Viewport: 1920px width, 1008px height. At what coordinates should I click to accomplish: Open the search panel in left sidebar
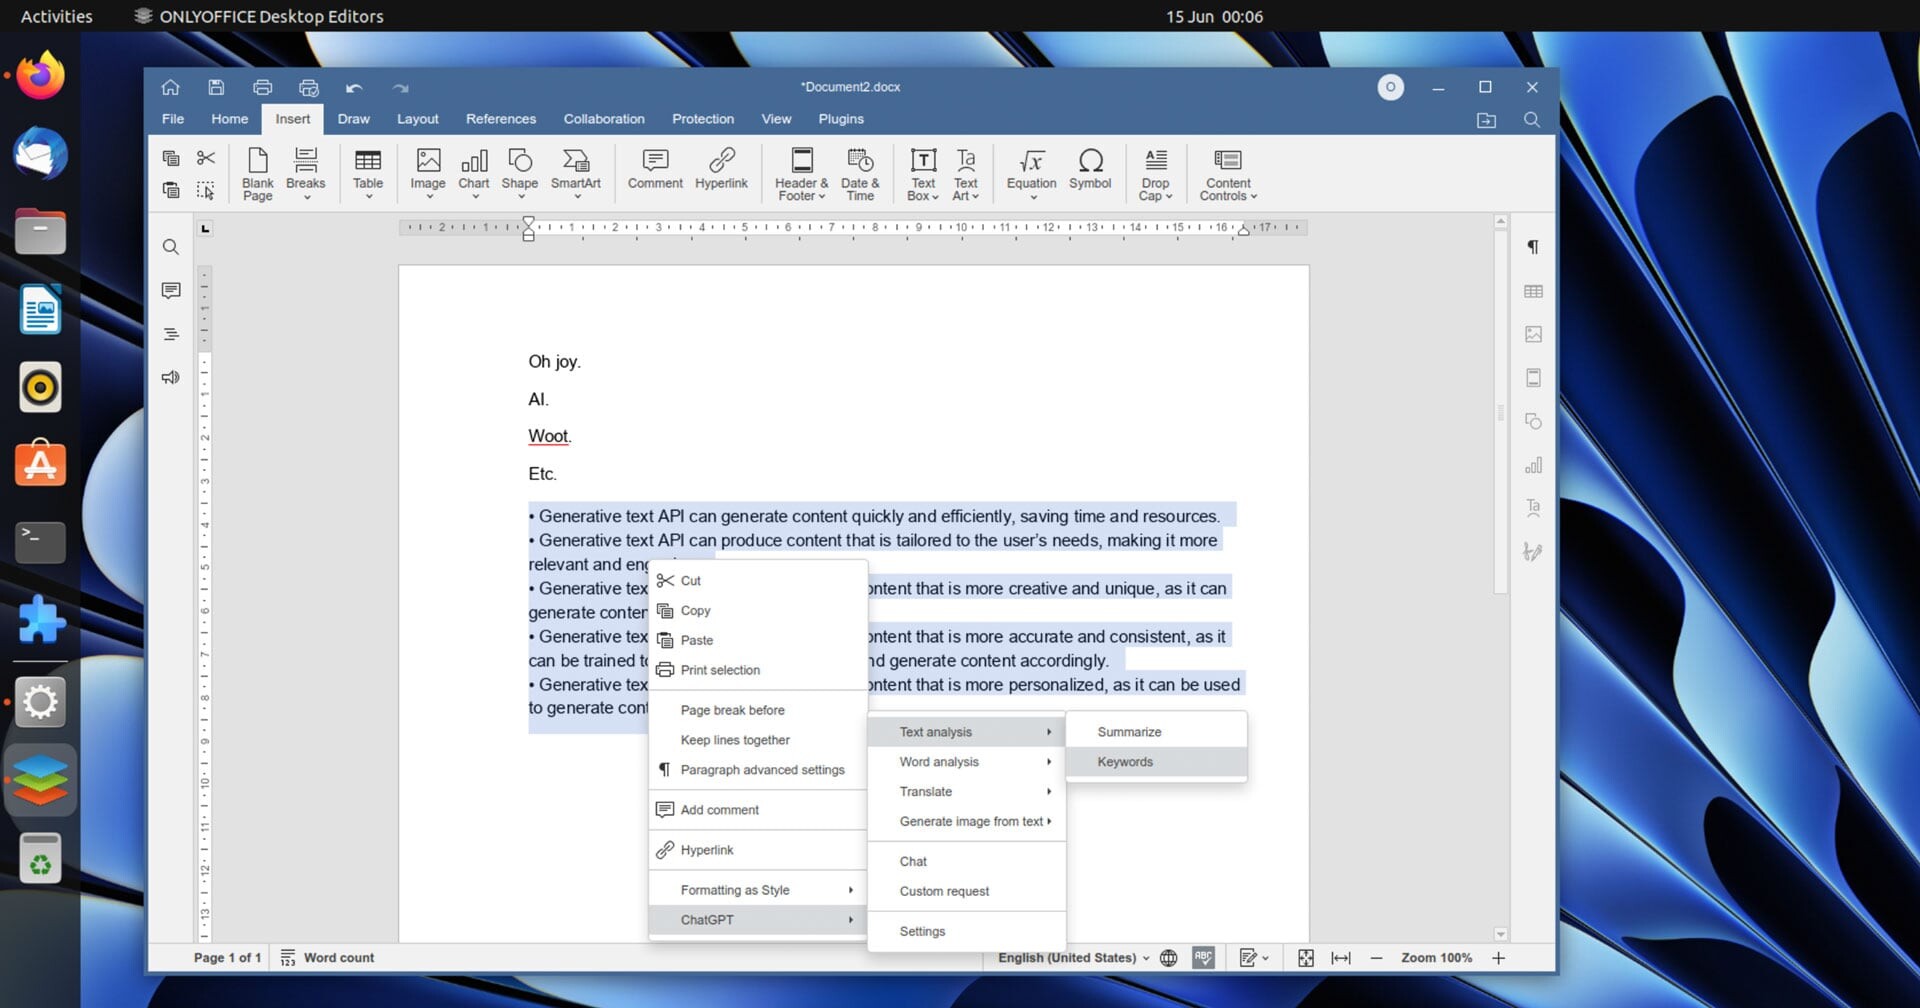tap(171, 247)
